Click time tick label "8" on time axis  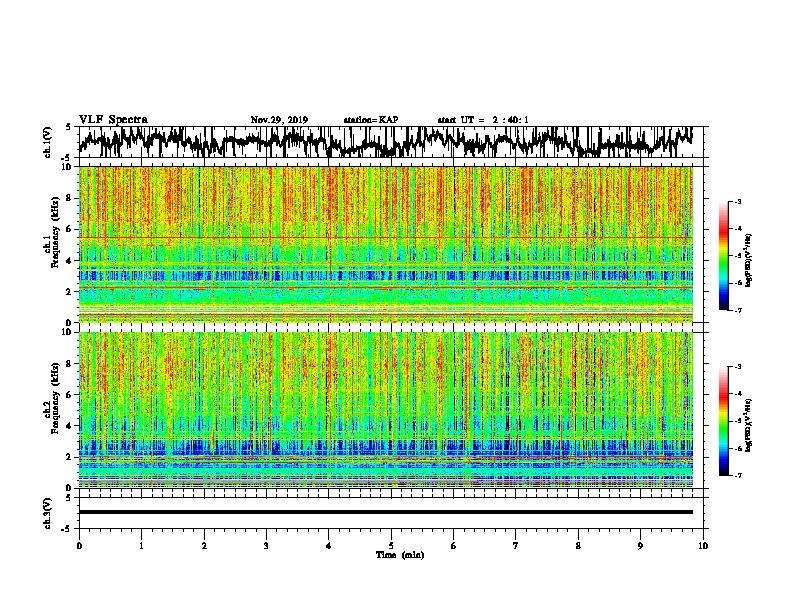tap(578, 546)
